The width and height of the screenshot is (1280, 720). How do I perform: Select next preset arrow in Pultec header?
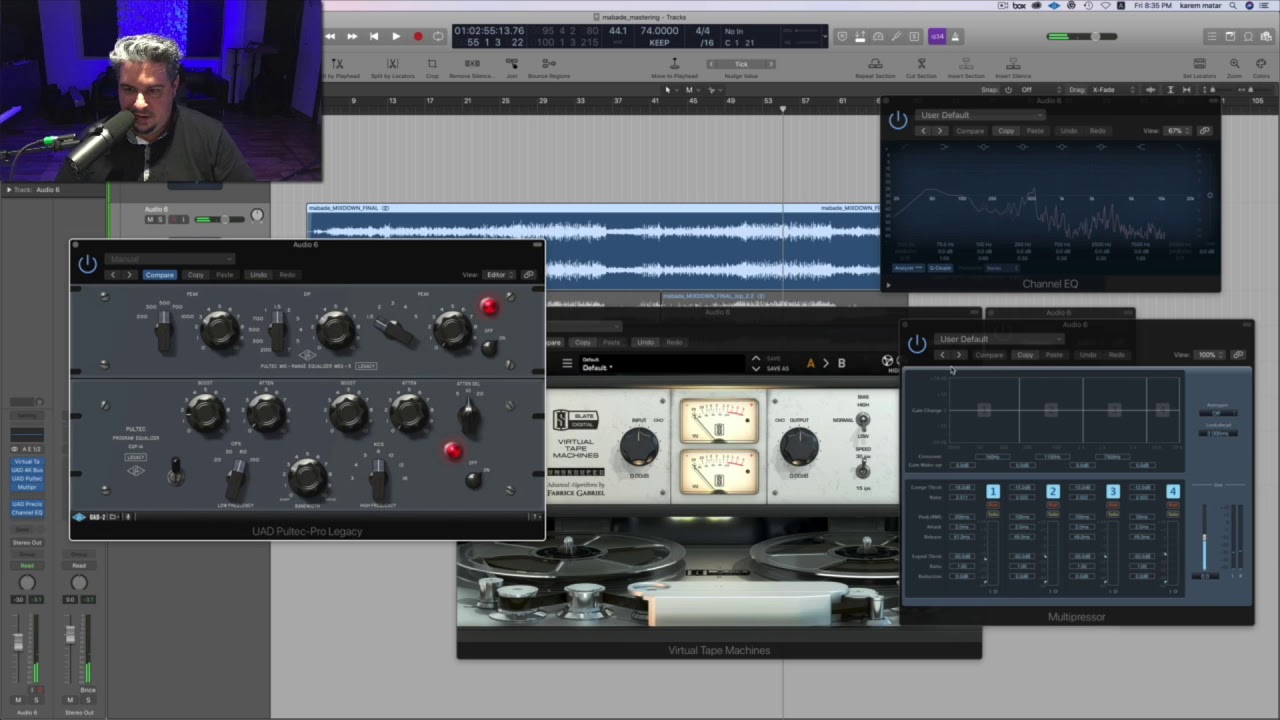129,275
